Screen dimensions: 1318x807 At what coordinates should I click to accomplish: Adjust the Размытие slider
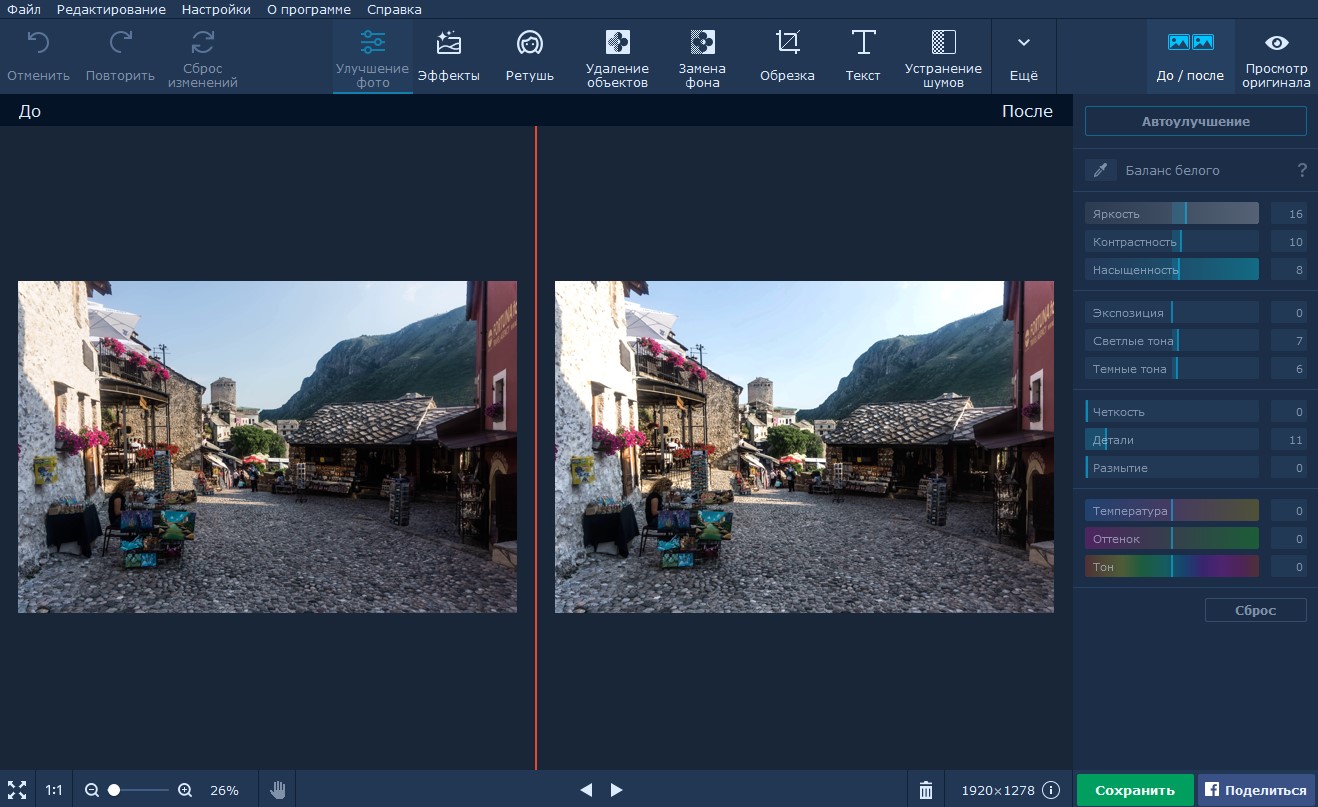pos(1172,467)
